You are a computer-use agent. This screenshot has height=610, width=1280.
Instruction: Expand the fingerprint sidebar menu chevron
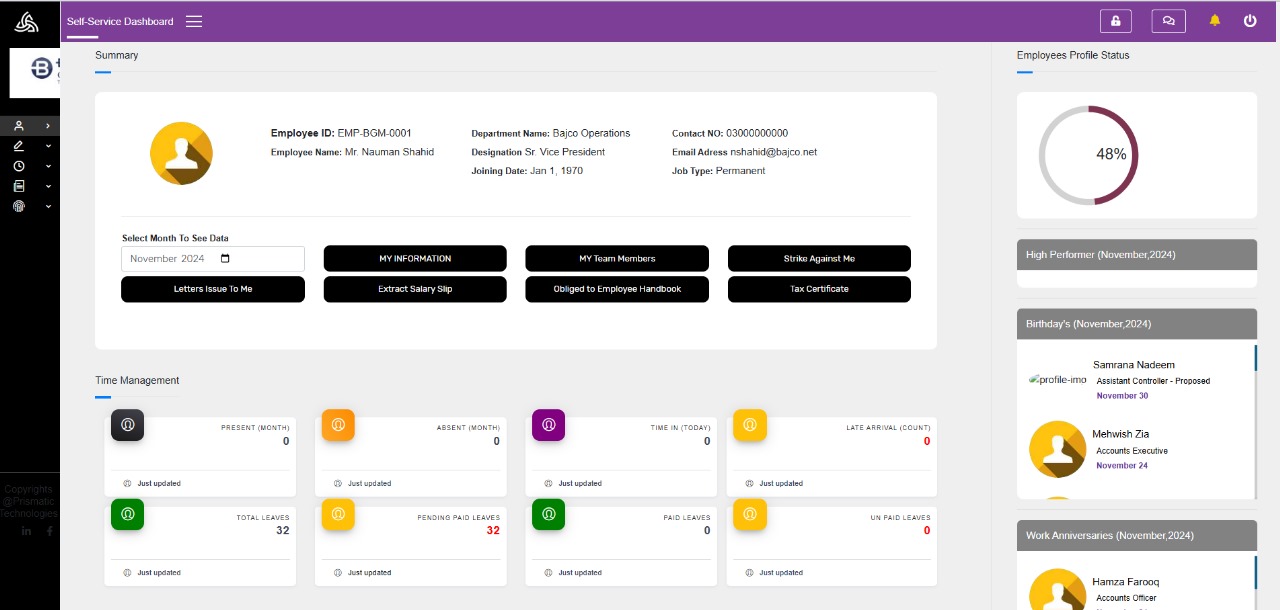pyautogui.click(x=48, y=206)
